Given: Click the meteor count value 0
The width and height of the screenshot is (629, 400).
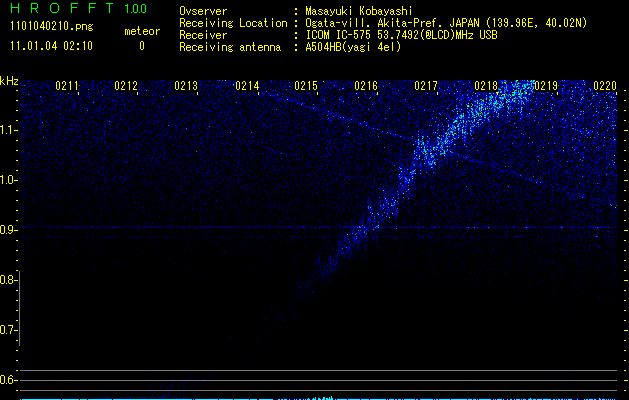Looking at the screenshot, I should click(142, 46).
